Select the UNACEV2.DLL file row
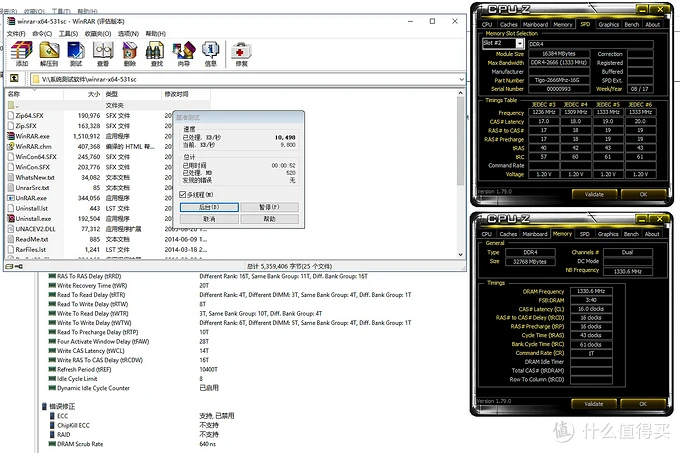The image size is (680, 453). pos(108,229)
